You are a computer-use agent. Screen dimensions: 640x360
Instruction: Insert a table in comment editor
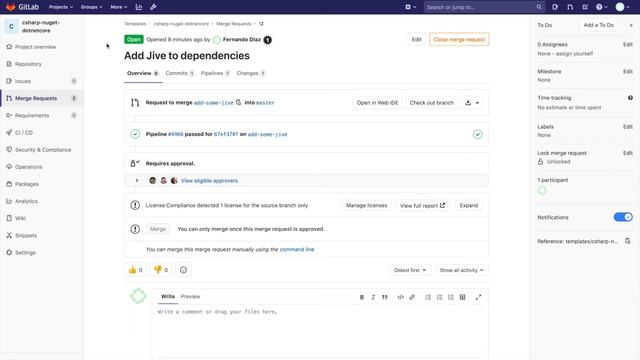pyautogui.click(x=462, y=297)
